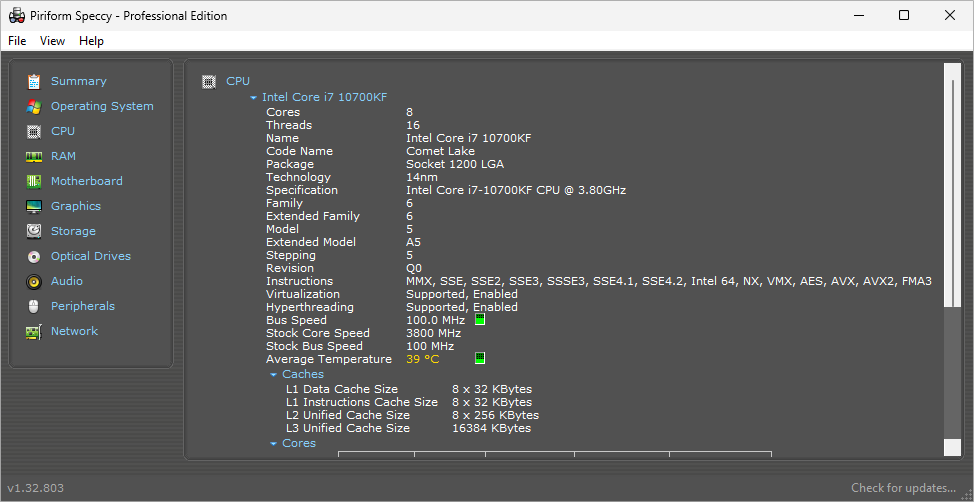Select the Optical Drives disc icon

pos(34,256)
